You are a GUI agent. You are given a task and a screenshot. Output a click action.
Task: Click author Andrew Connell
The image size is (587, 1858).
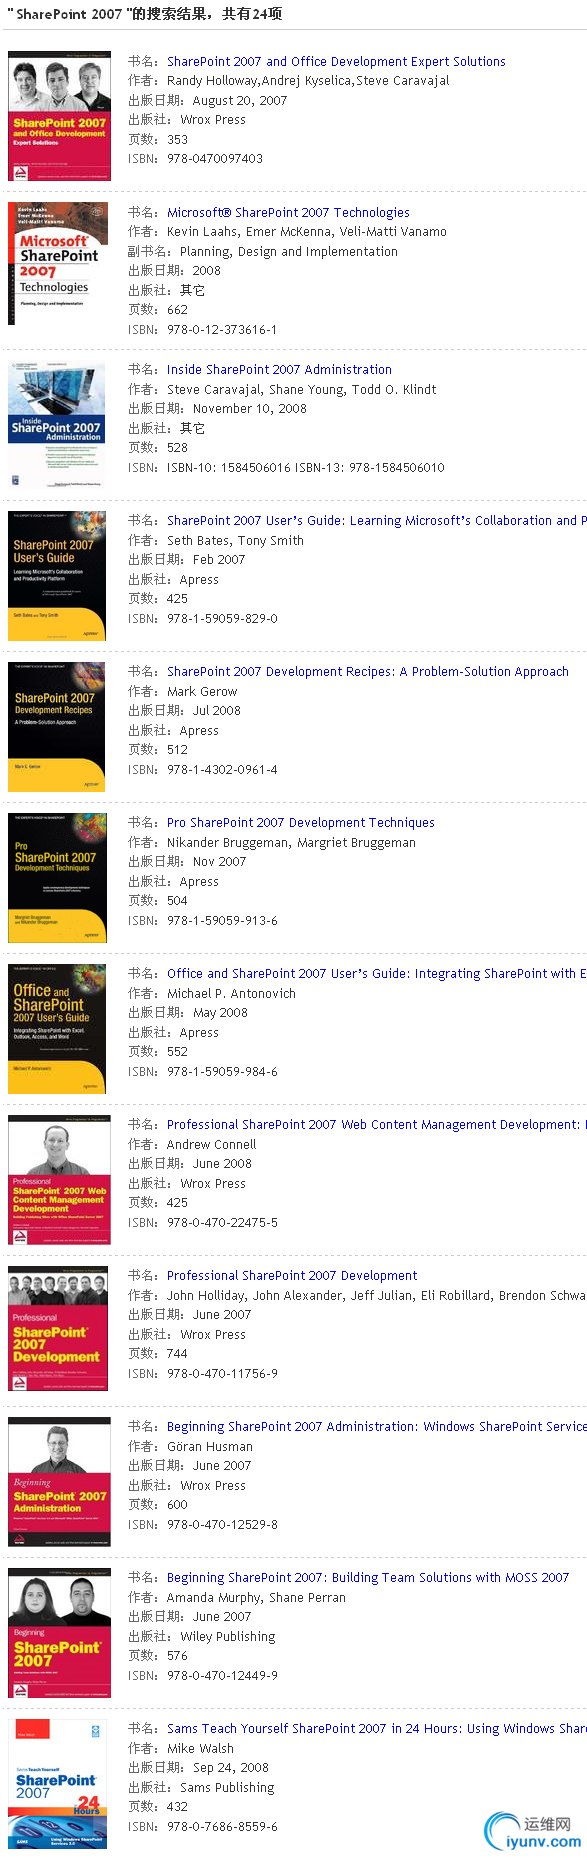coord(211,1144)
